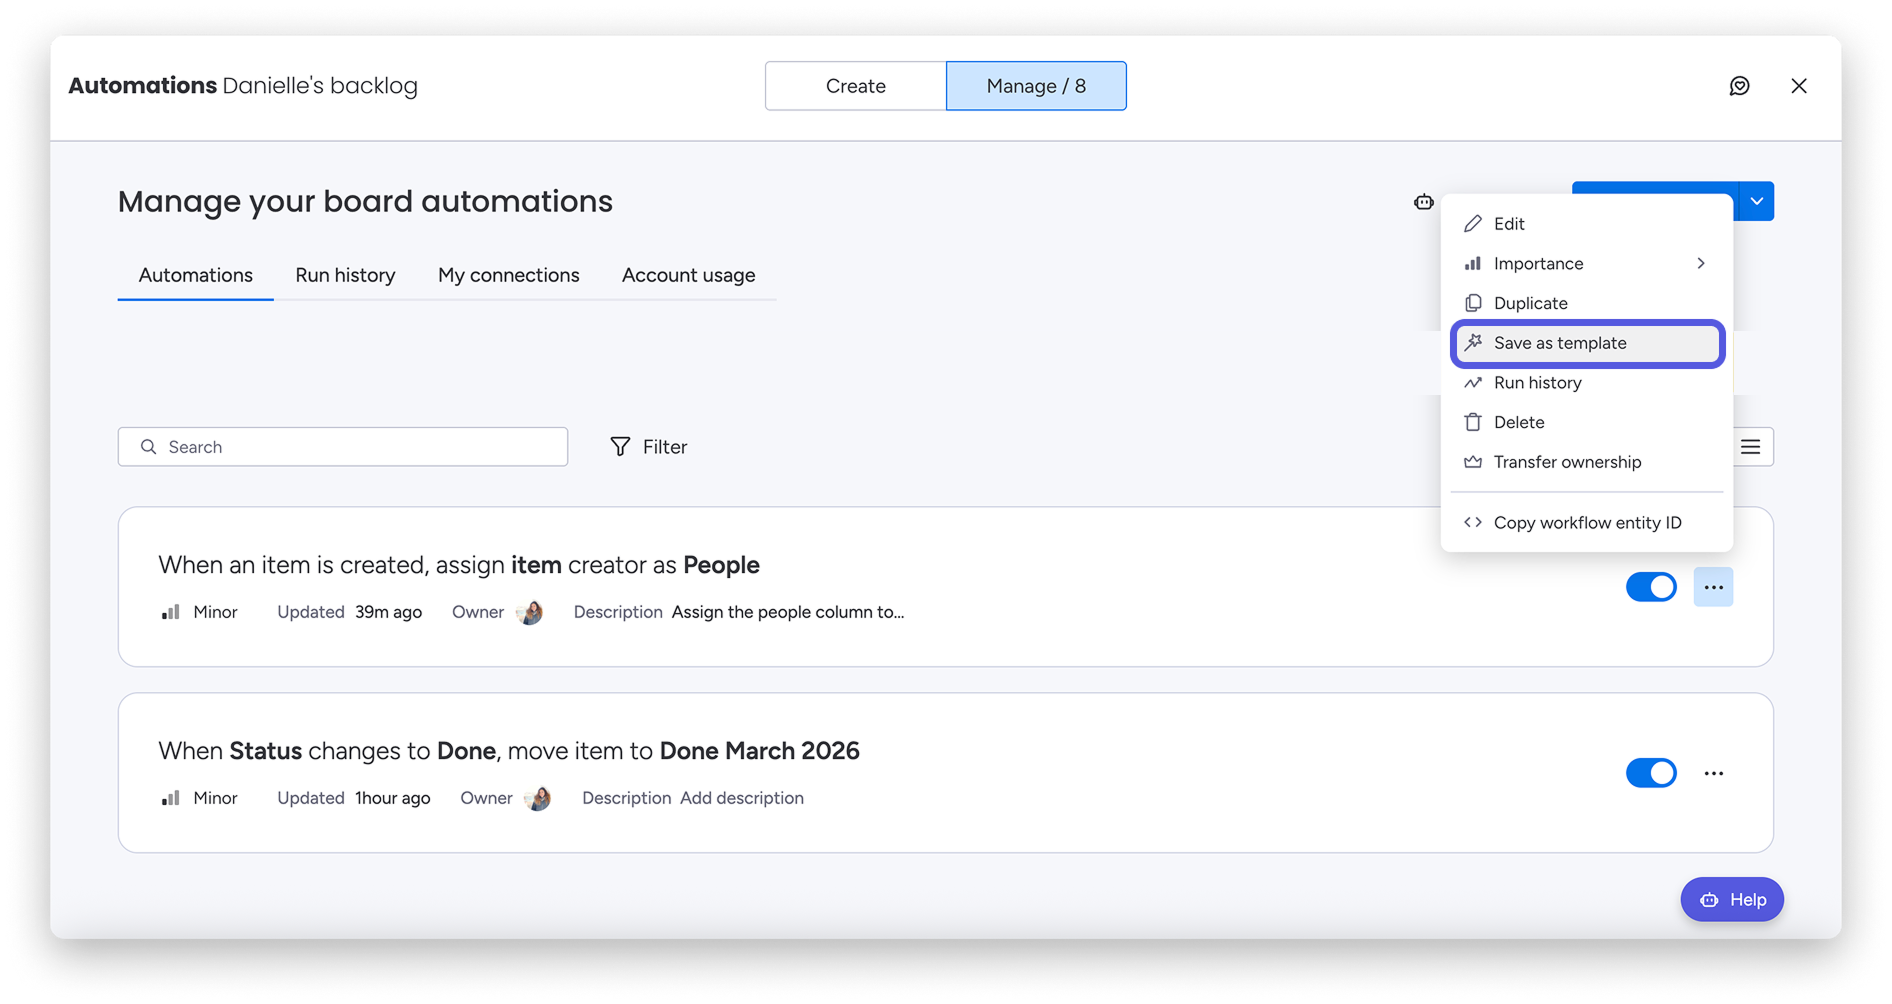Click owner avatar on Status automation

538,798
